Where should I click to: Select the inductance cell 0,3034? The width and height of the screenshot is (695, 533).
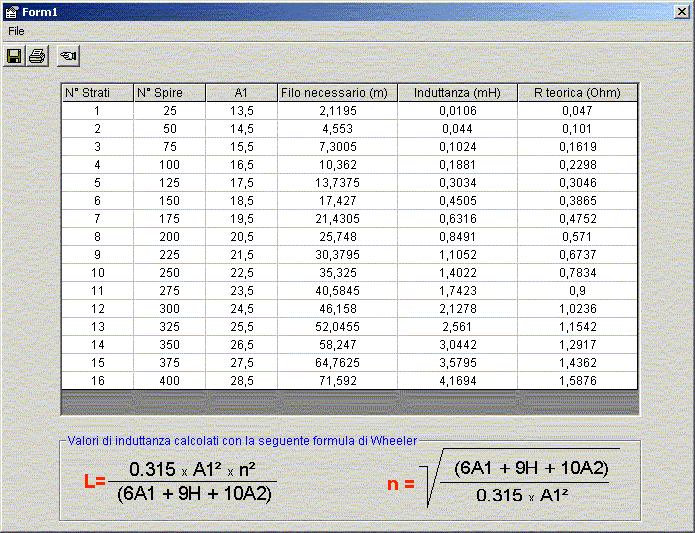click(x=458, y=183)
